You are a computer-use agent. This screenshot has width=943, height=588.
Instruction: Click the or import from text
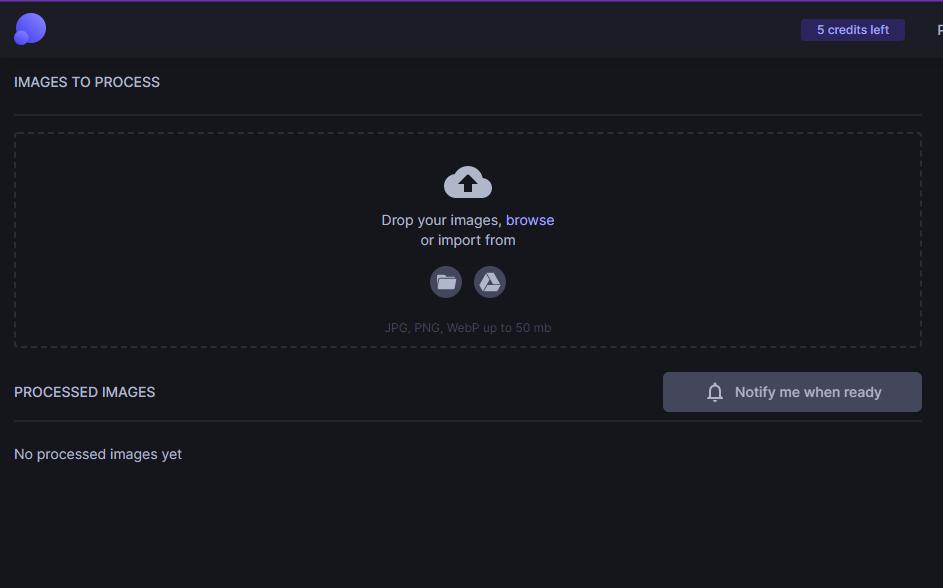coord(467,240)
